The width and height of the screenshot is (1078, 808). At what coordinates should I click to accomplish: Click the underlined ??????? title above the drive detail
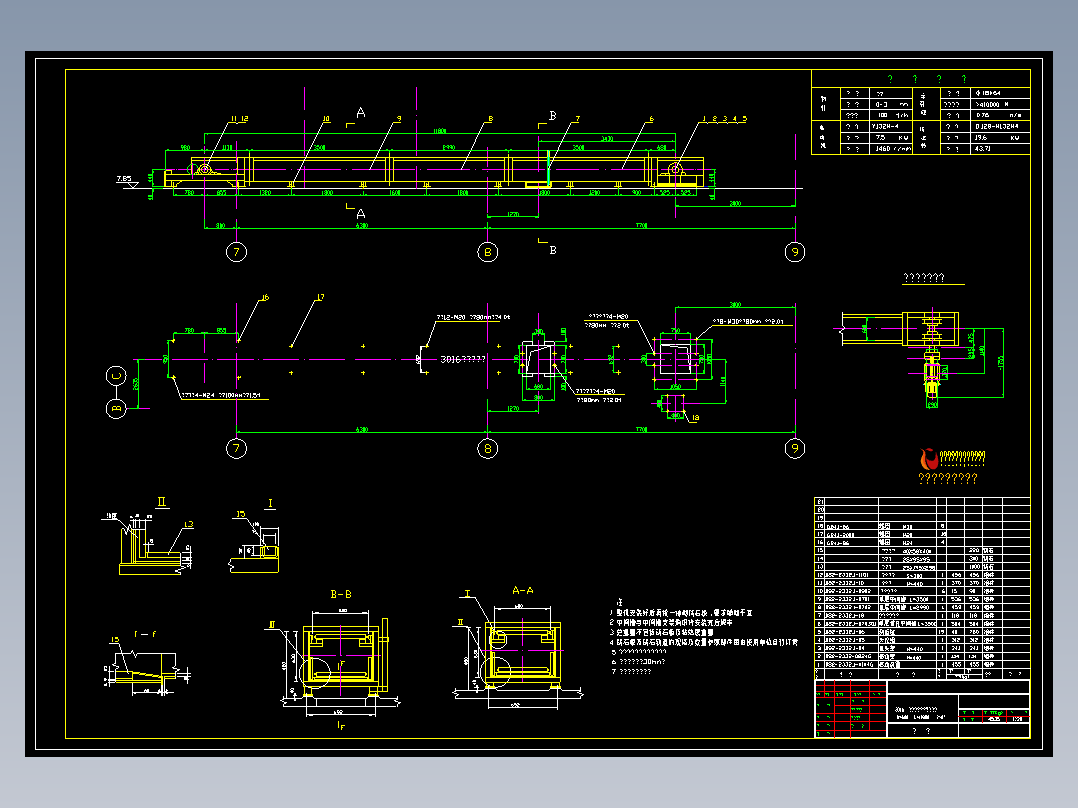(x=924, y=278)
